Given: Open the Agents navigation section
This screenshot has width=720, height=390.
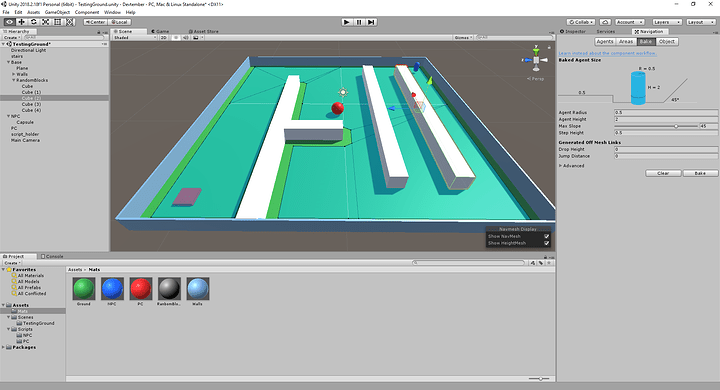Looking at the screenshot, I should tap(605, 41).
